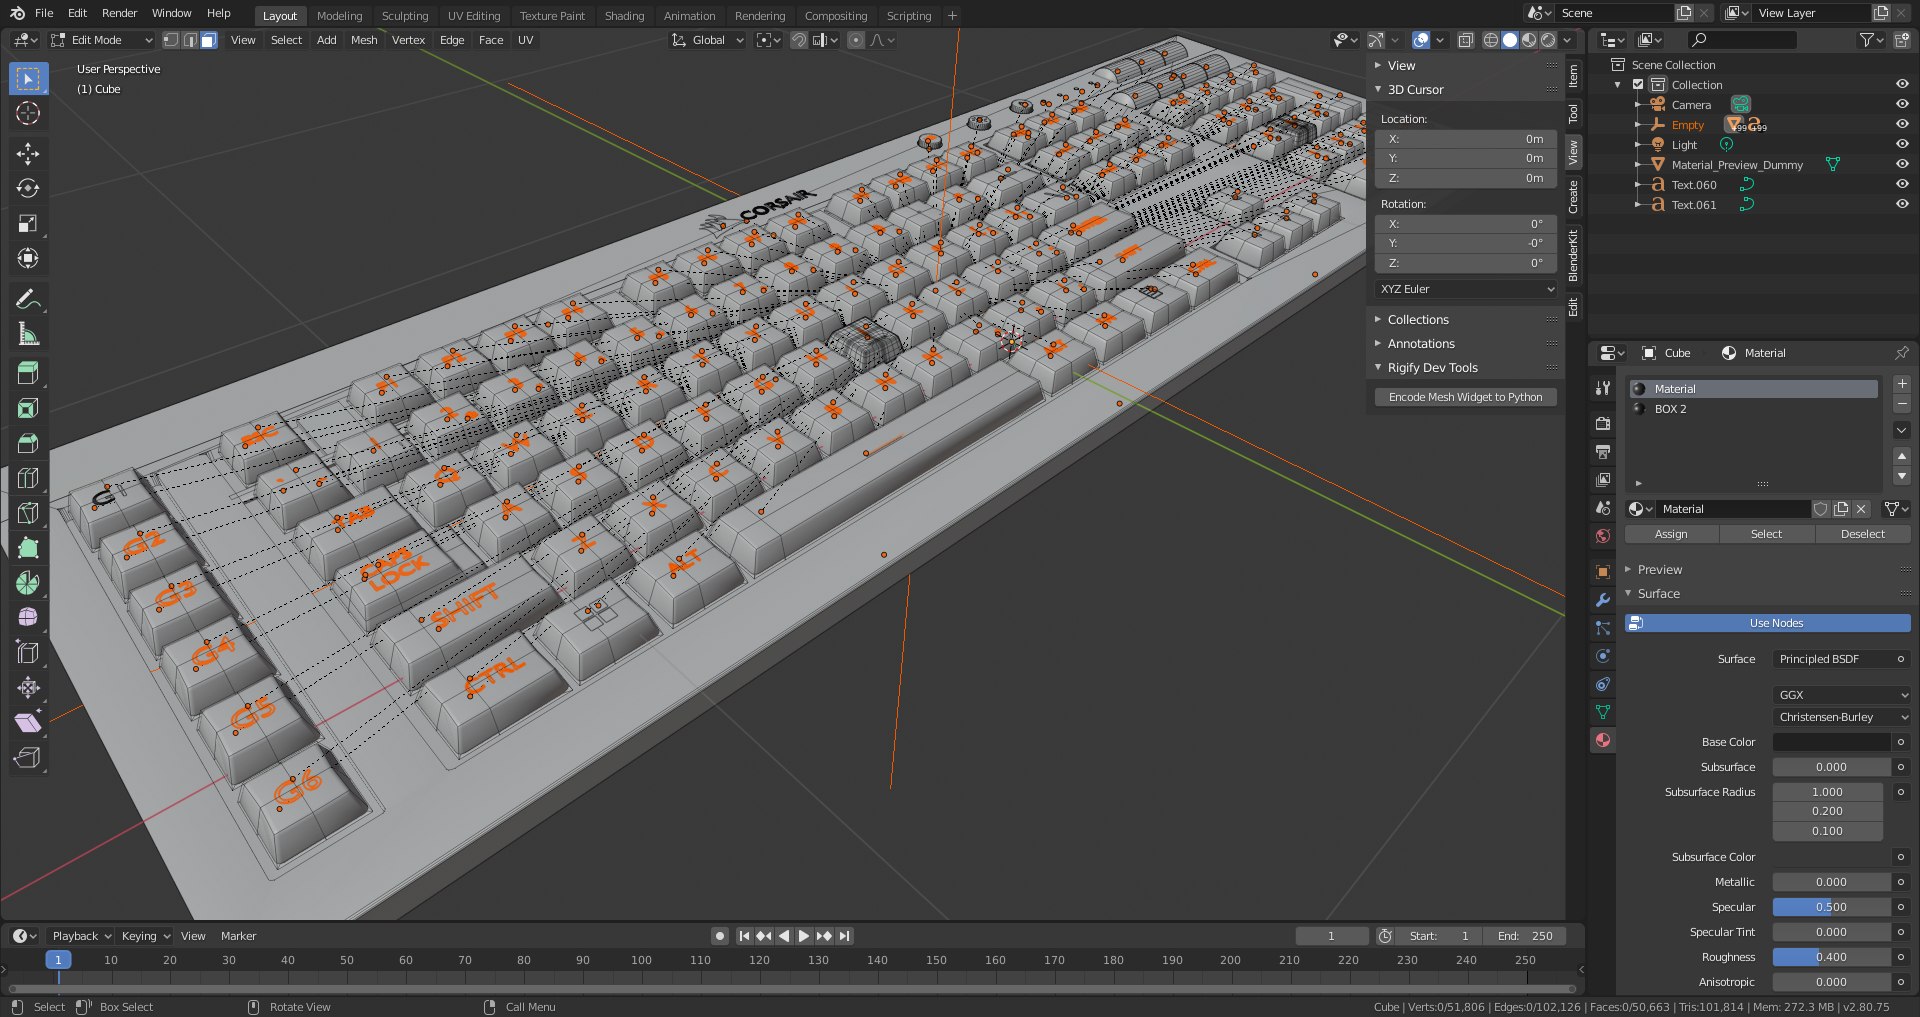Toggle X-ray display in viewport header
This screenshot has height=1017, width=1920.
click(x=1465, y=40)
